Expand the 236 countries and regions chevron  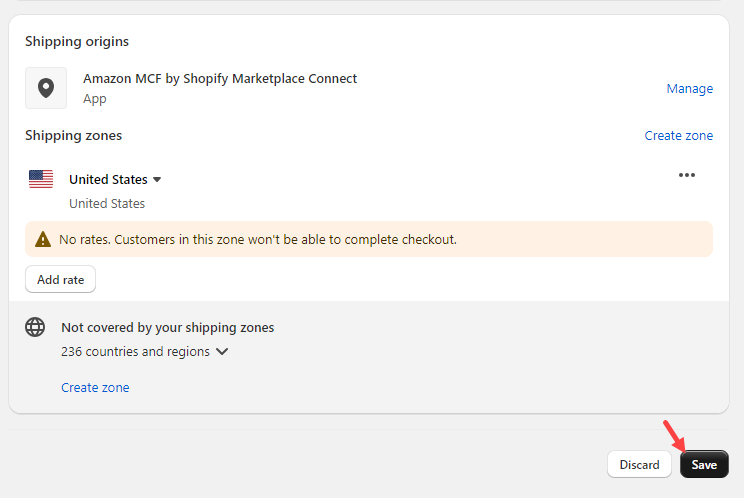pos(222,351)
